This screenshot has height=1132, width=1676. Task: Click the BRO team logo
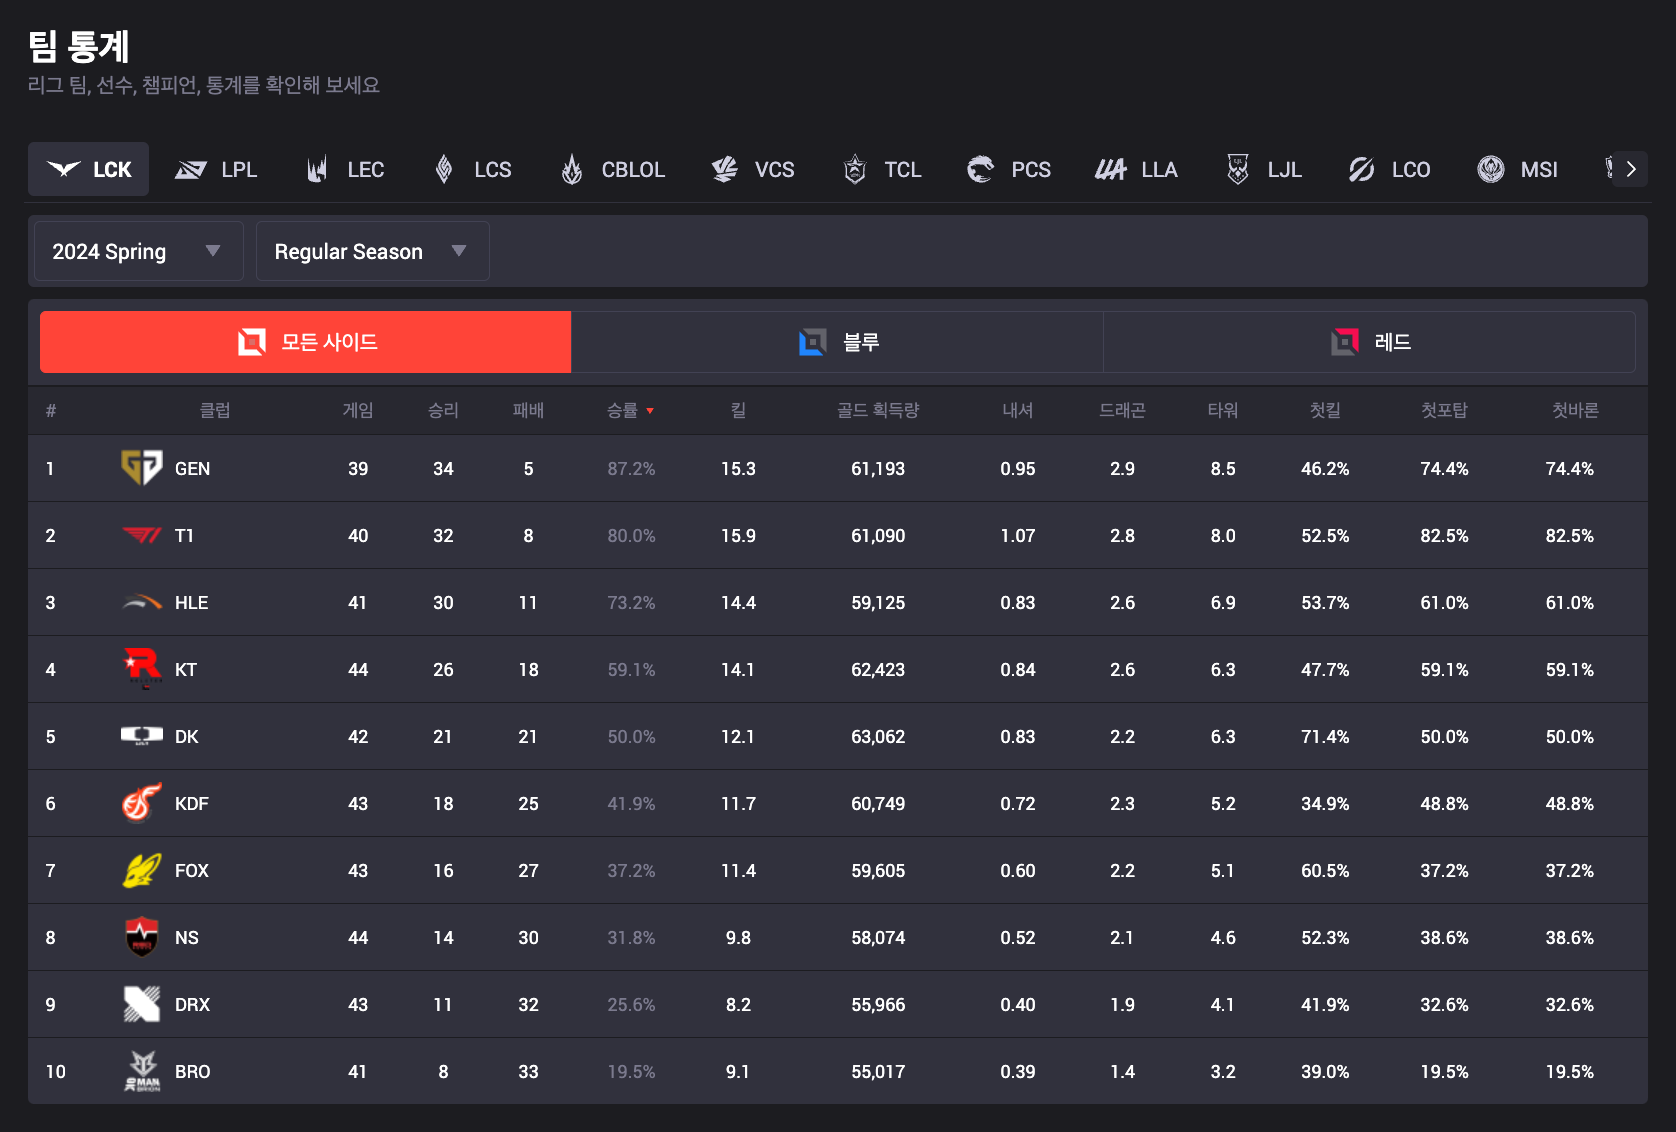pos(141,1071)
